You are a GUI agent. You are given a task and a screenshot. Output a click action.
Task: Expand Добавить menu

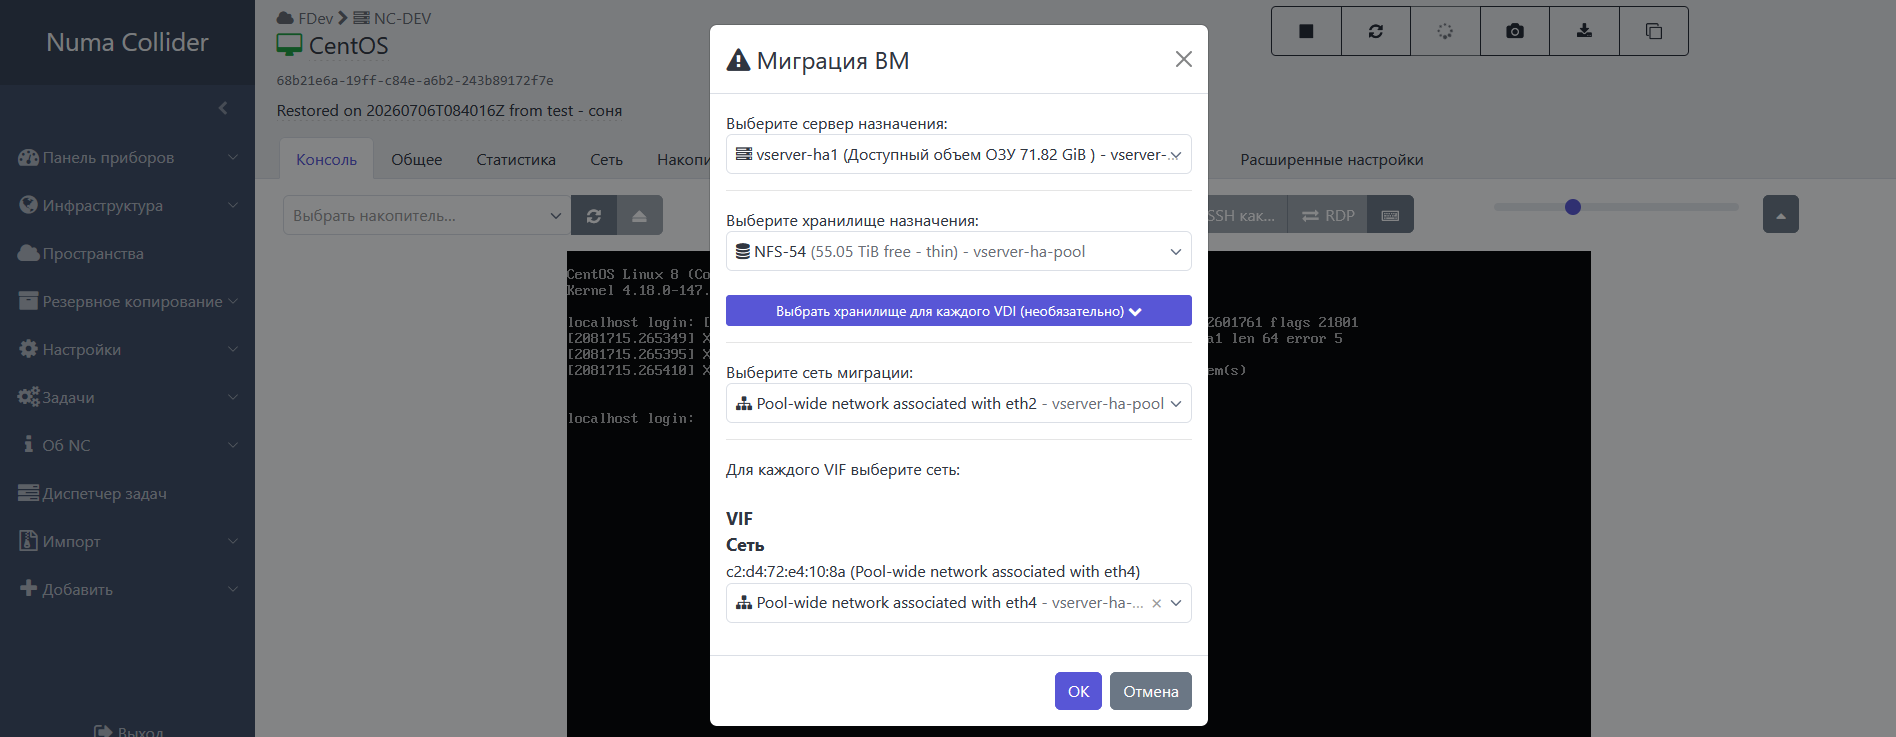128,589
